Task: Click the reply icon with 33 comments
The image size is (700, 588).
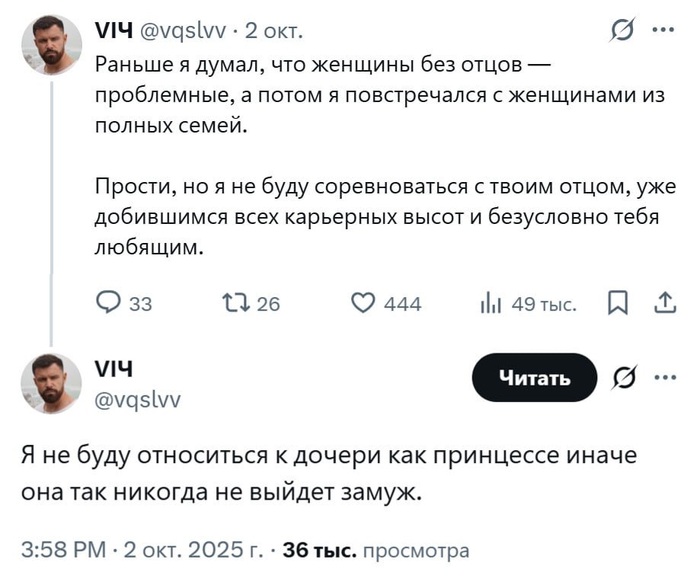Action: coord(108,303)
